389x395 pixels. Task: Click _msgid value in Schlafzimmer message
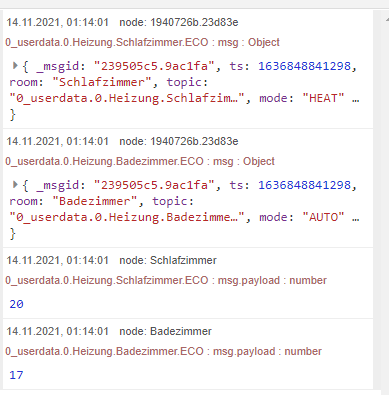point(154,66)
